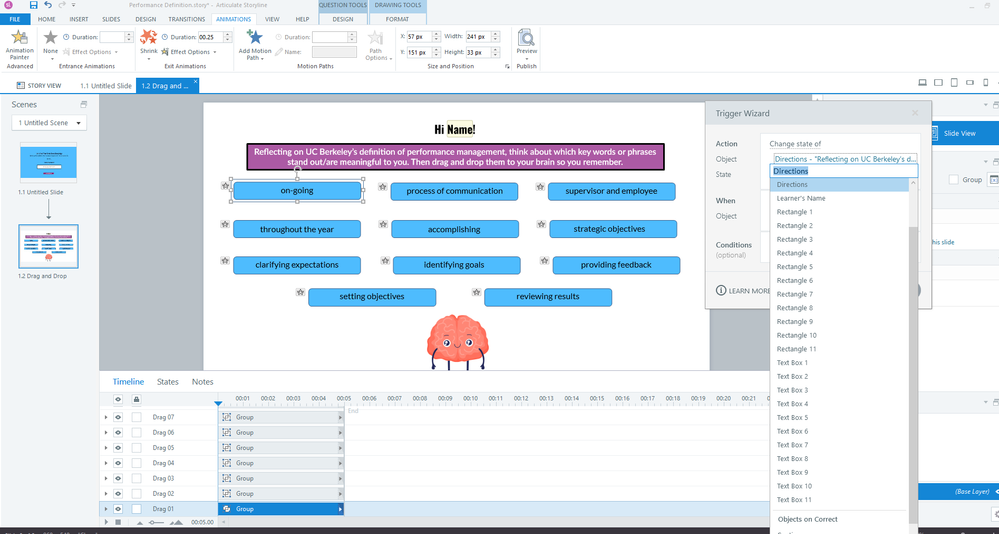Click the Undo arrow icon
This screenshot has height=534, width=999.
(48, 5)
